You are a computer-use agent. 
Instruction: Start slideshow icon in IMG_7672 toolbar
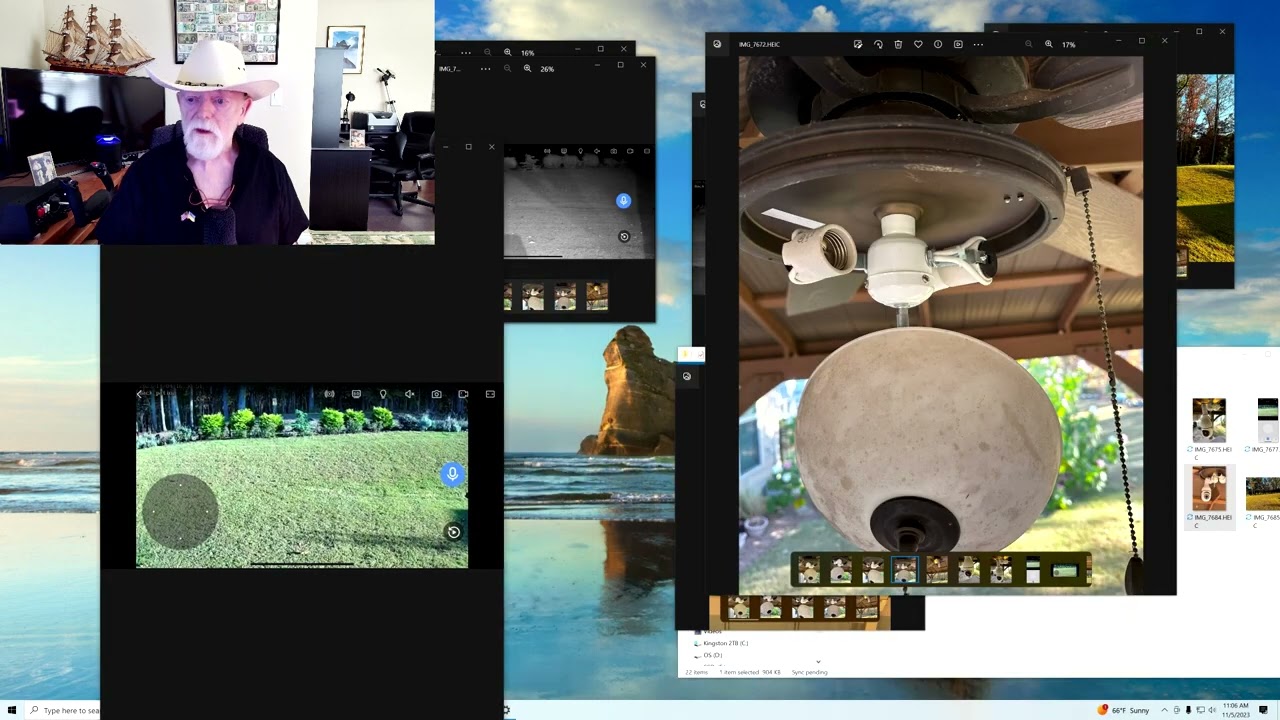coord(958,44)
